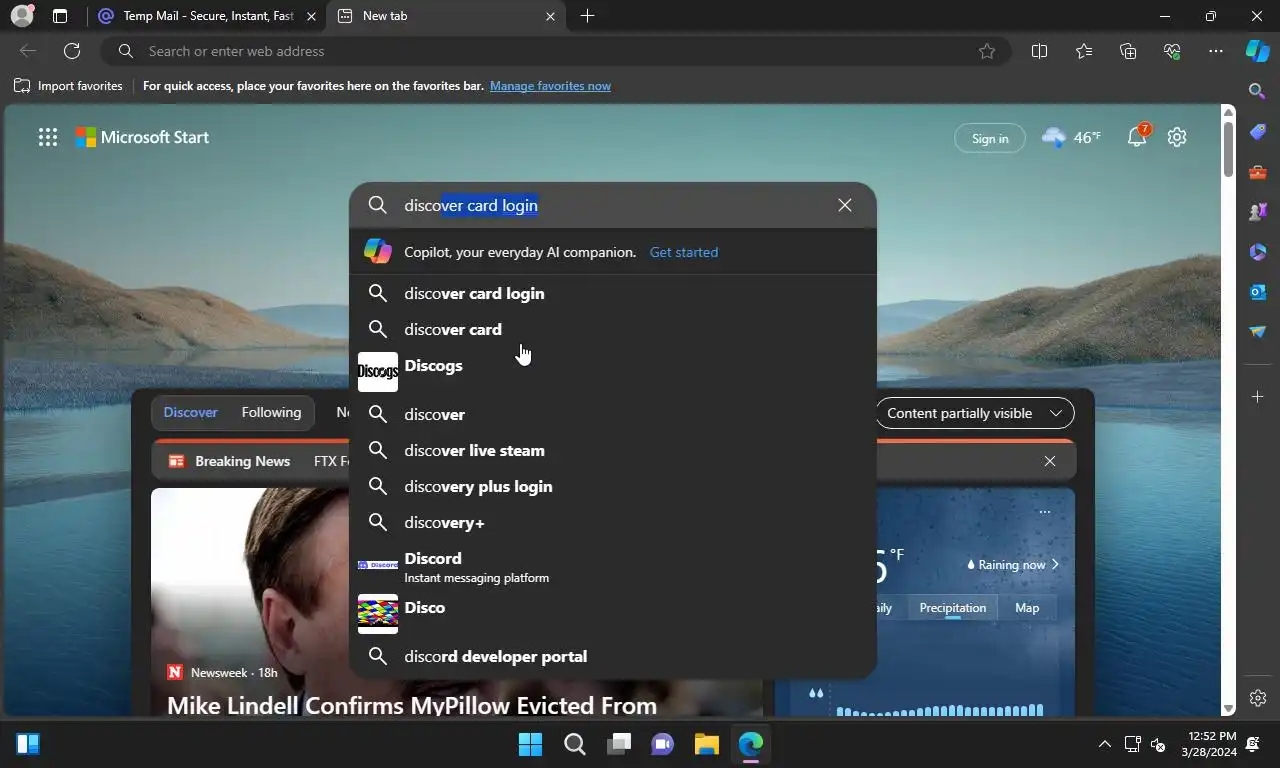Add page to favorites star icon
The image size is (1280, 768).
pyautogui.click(x=987, y=51)
